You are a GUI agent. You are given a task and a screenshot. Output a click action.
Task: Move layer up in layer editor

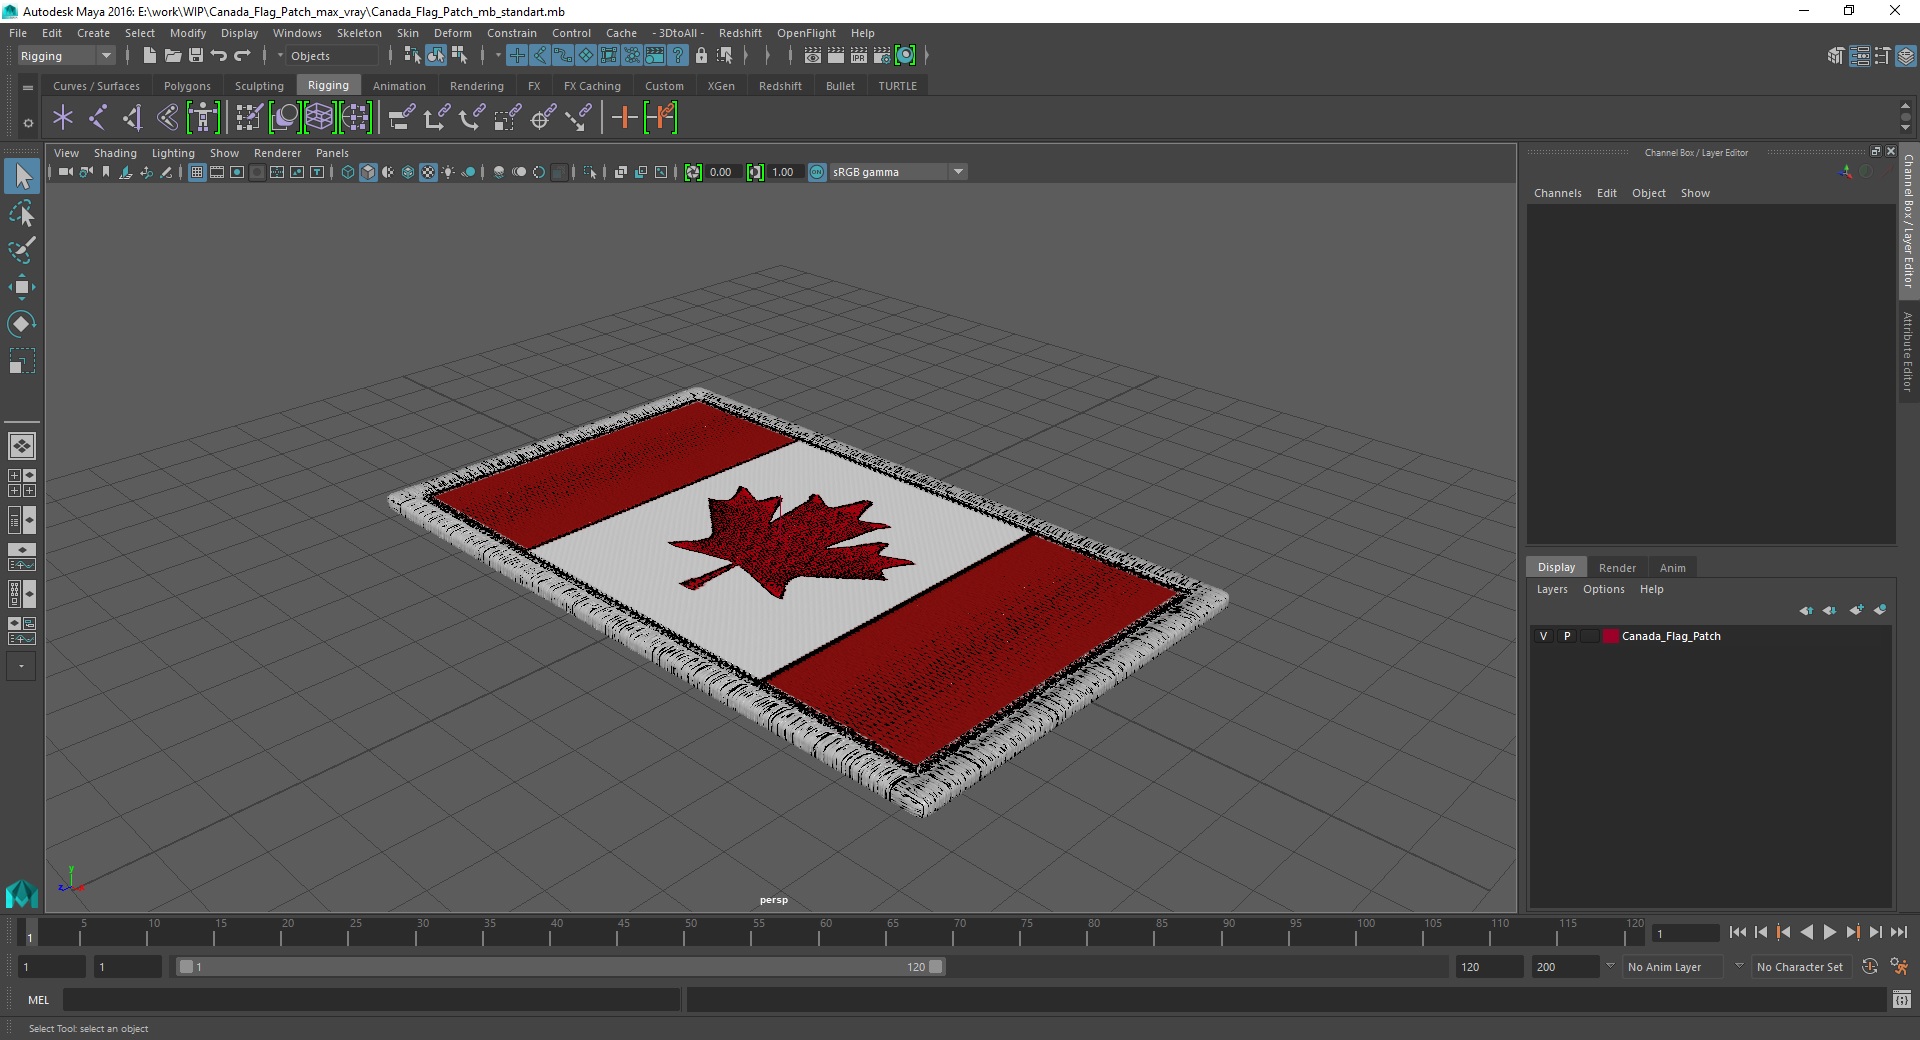1806,610
